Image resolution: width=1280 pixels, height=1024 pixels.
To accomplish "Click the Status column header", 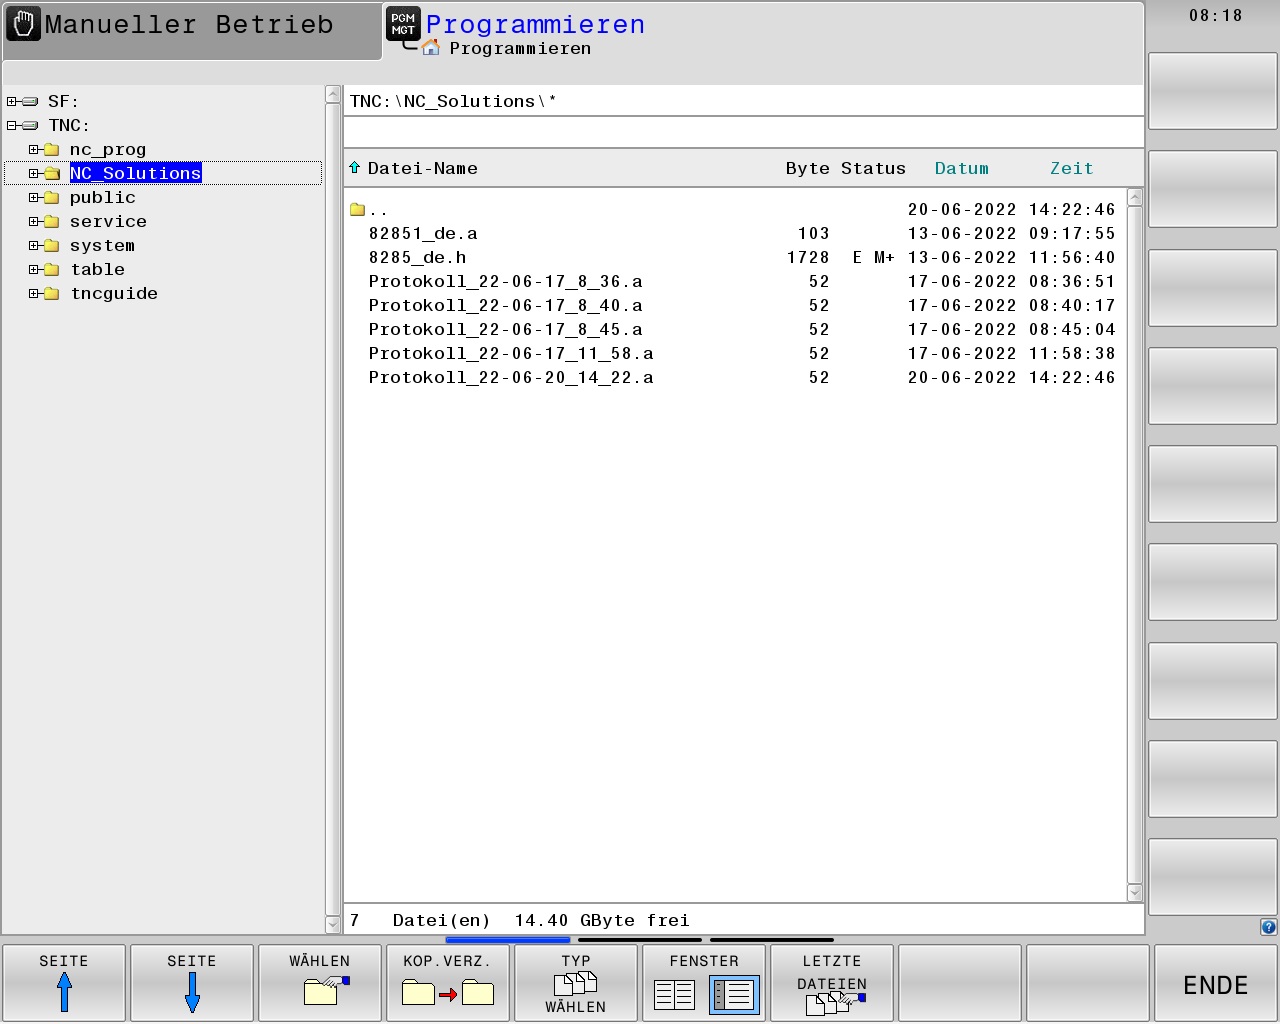I will (x=873, y=168).
